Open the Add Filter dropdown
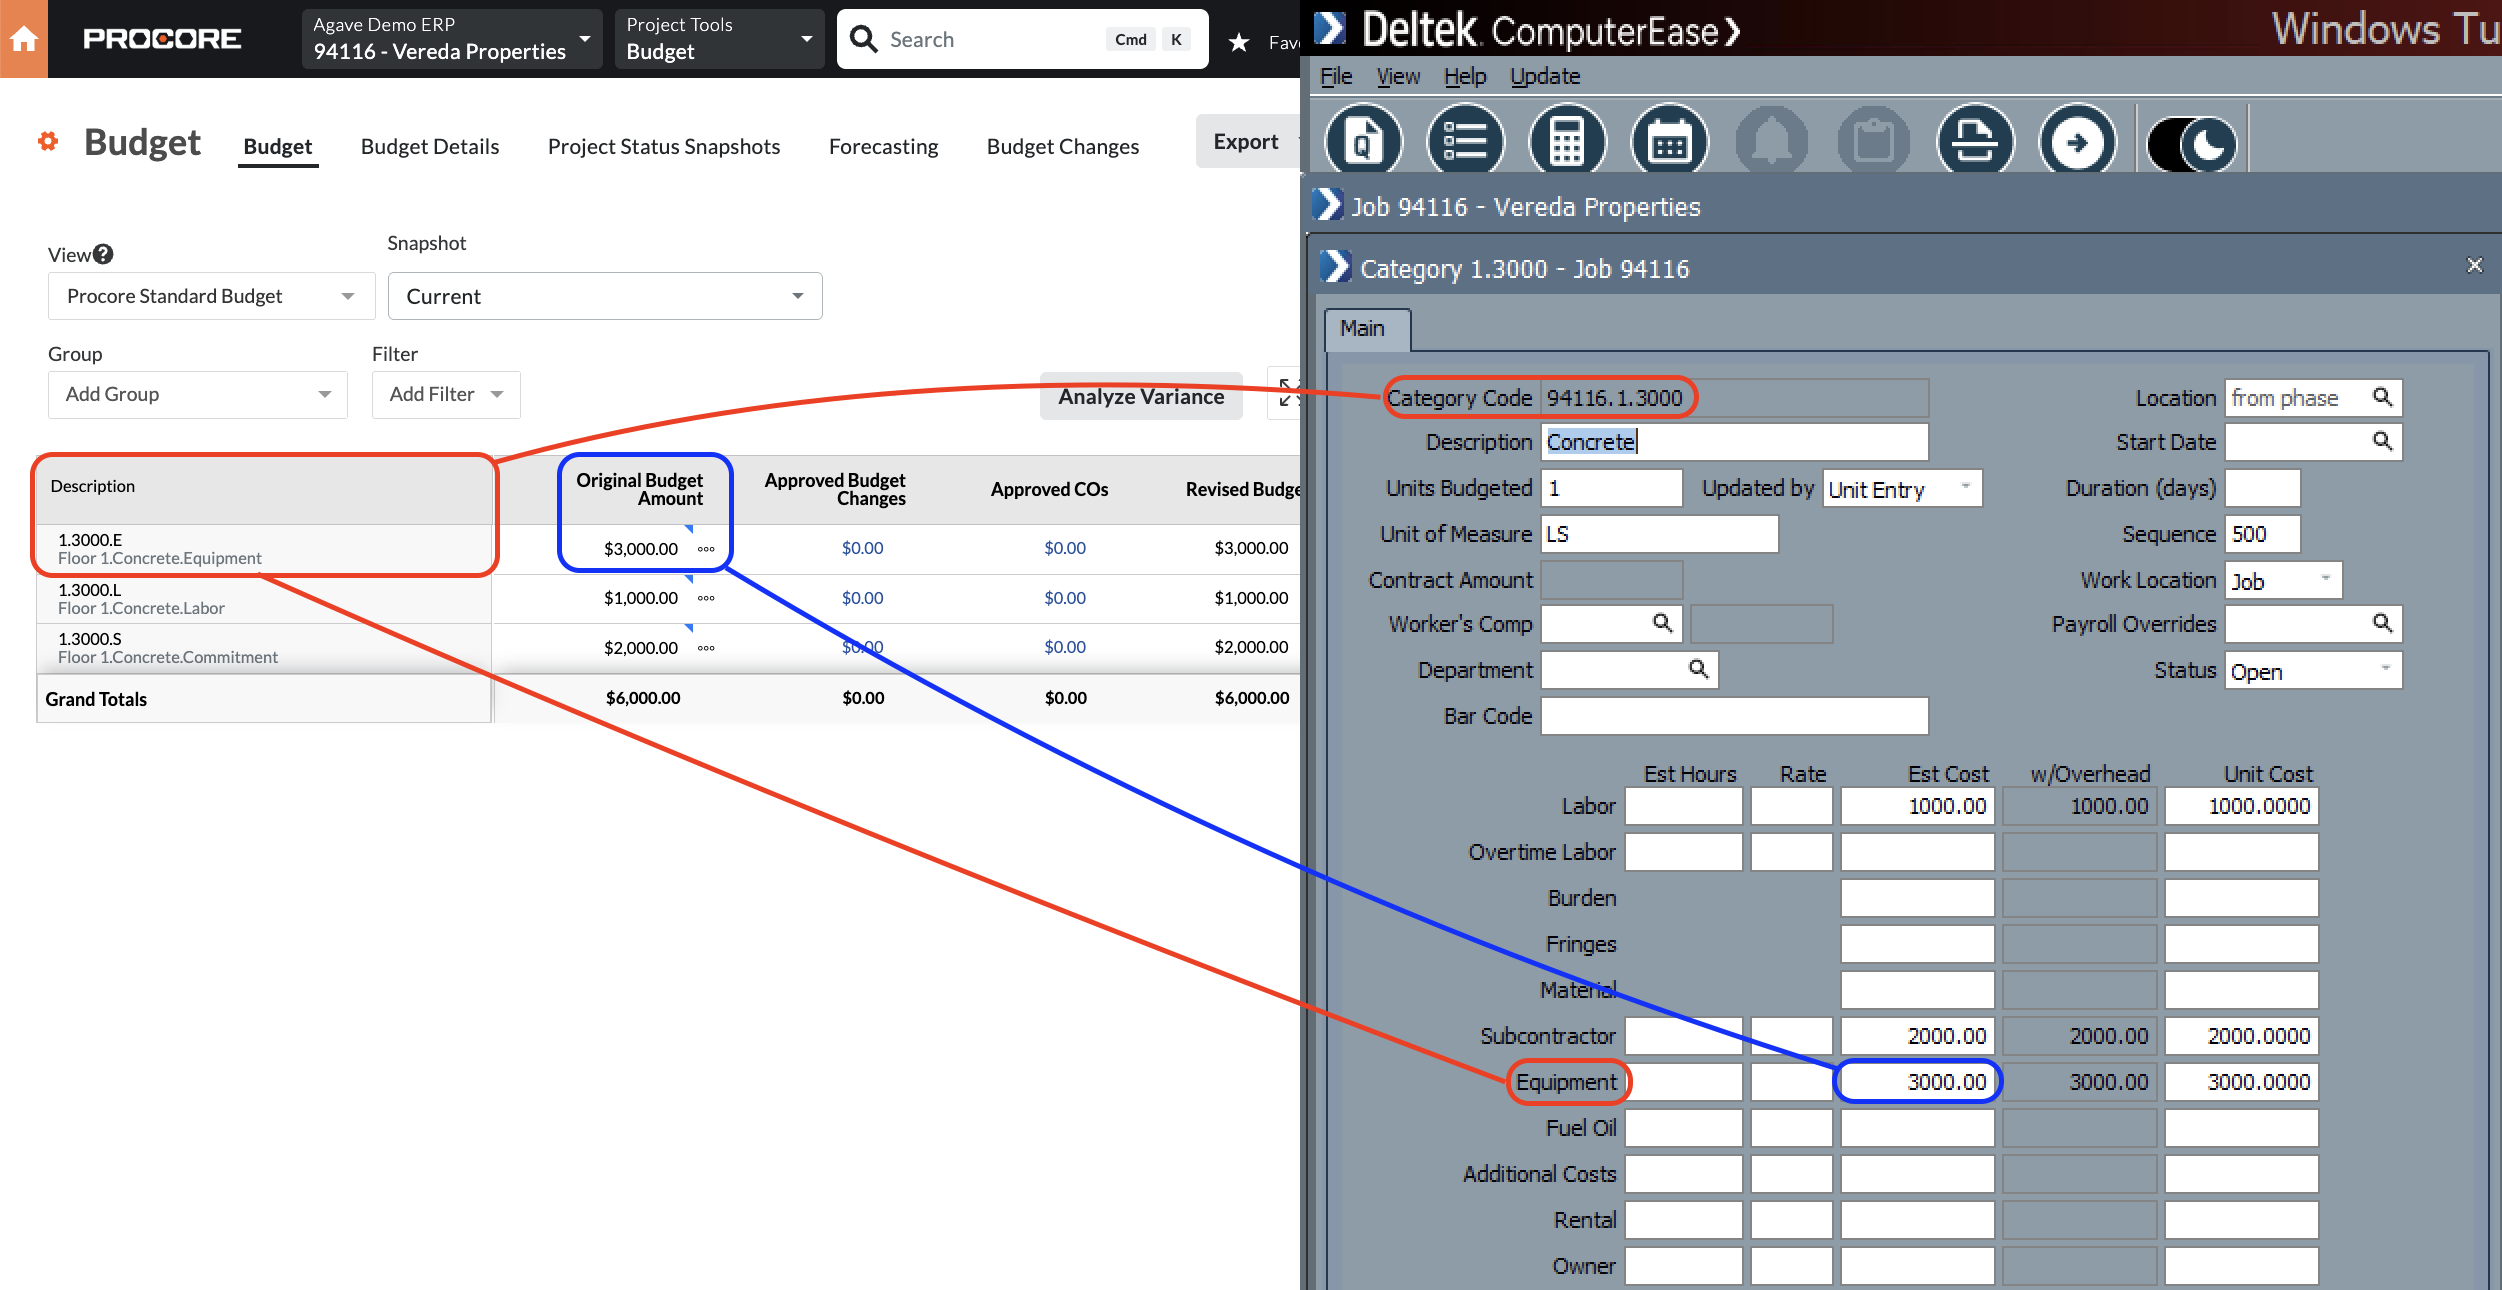 click(x=446, y=394)
